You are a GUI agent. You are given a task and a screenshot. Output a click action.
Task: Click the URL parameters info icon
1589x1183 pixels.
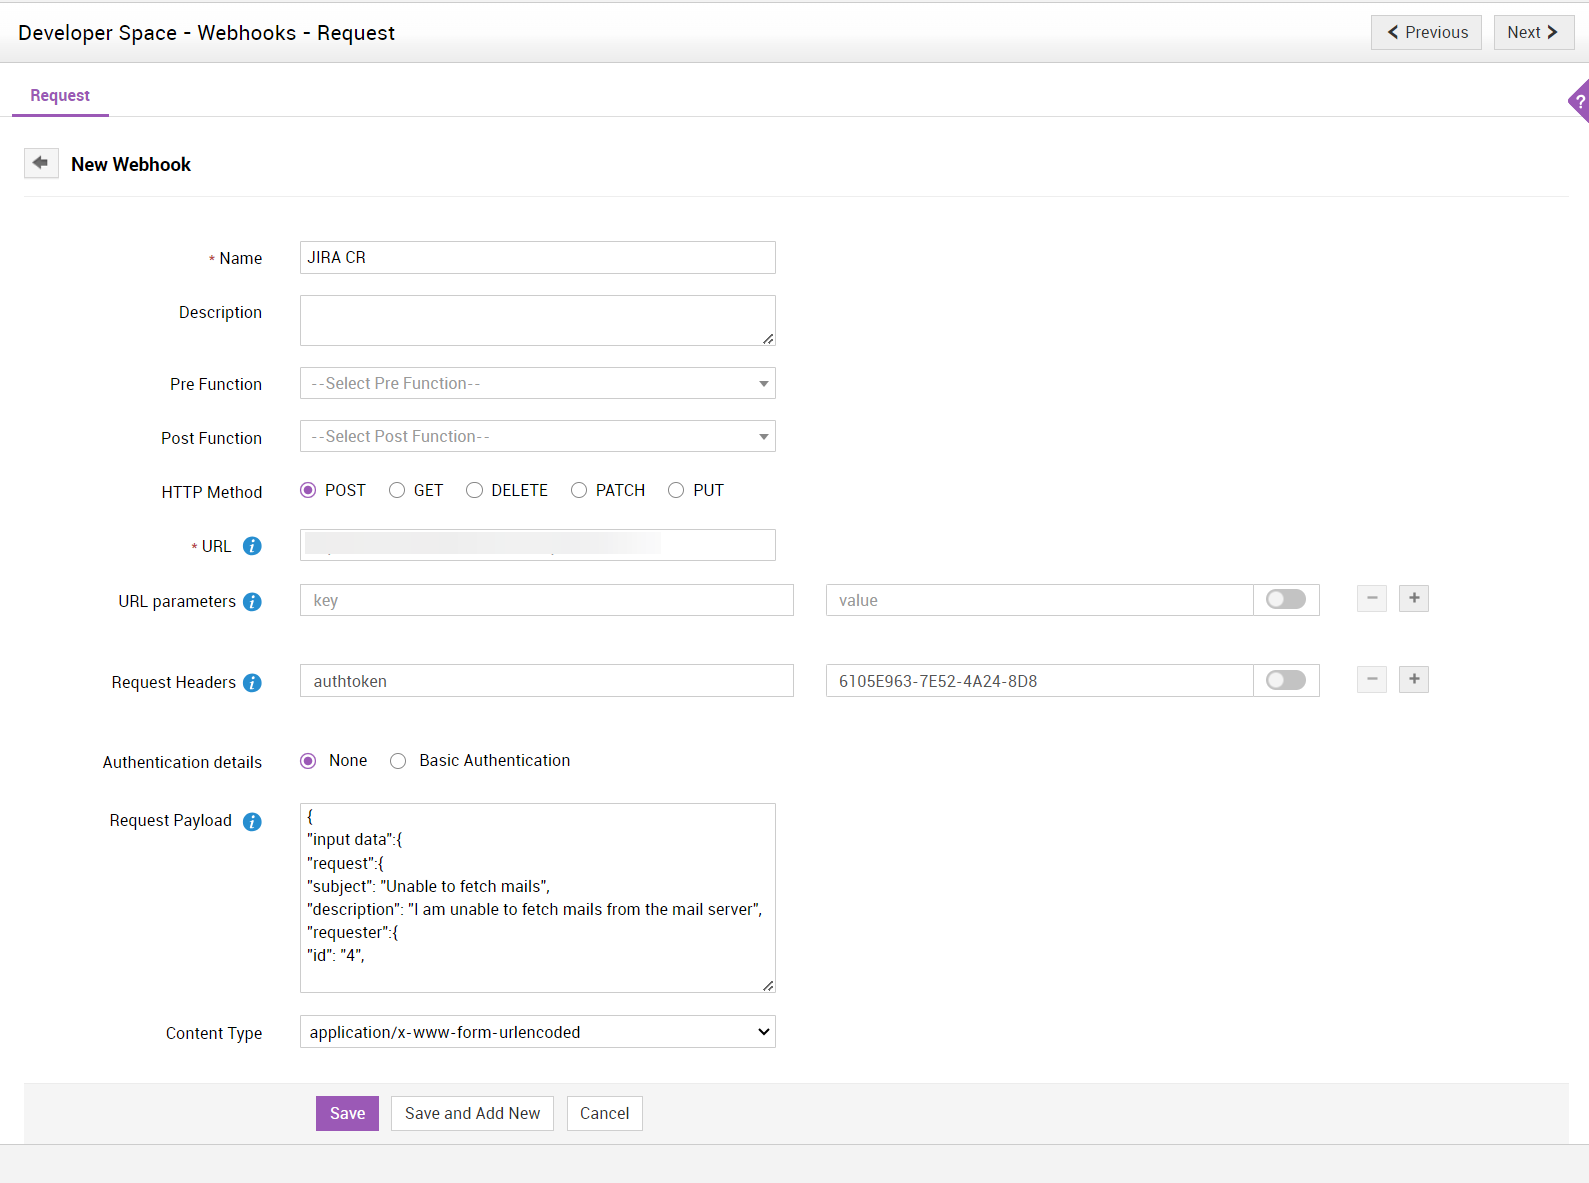pos(252,601)
